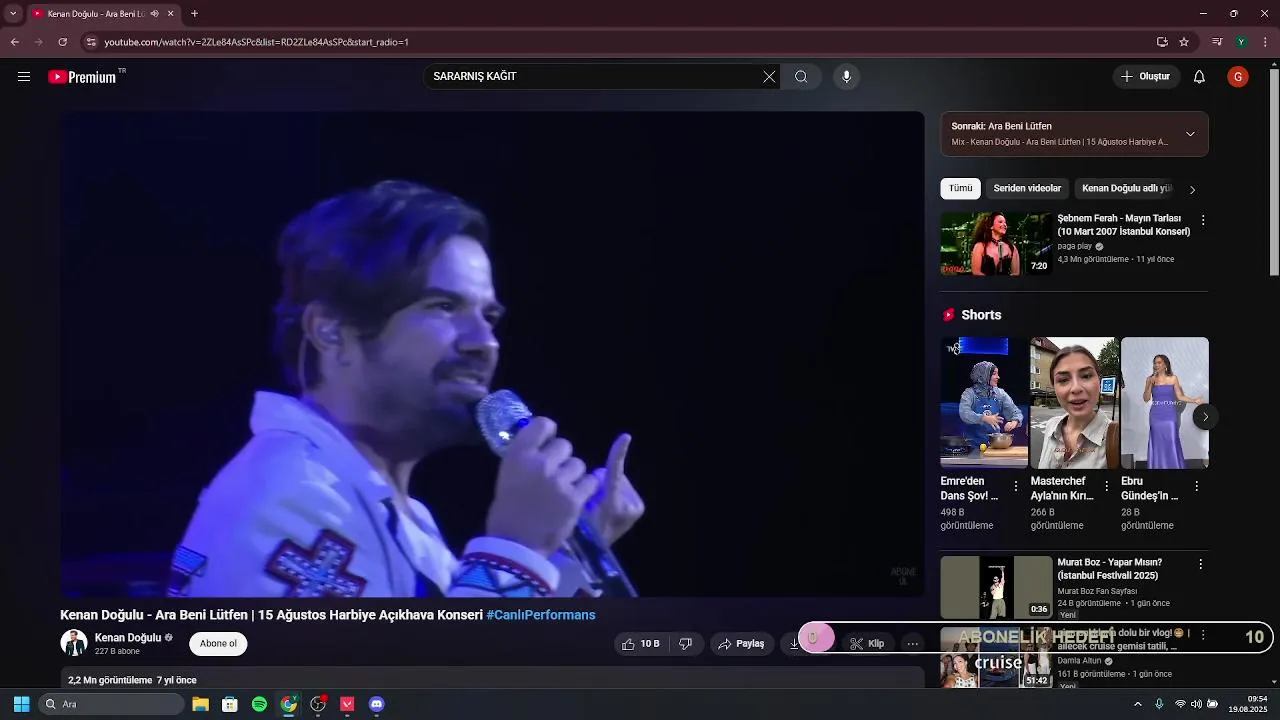1280x720 pixels.
Task: Click the Paylaş share button
Action: pyautogui.click(x=742, y=644)
